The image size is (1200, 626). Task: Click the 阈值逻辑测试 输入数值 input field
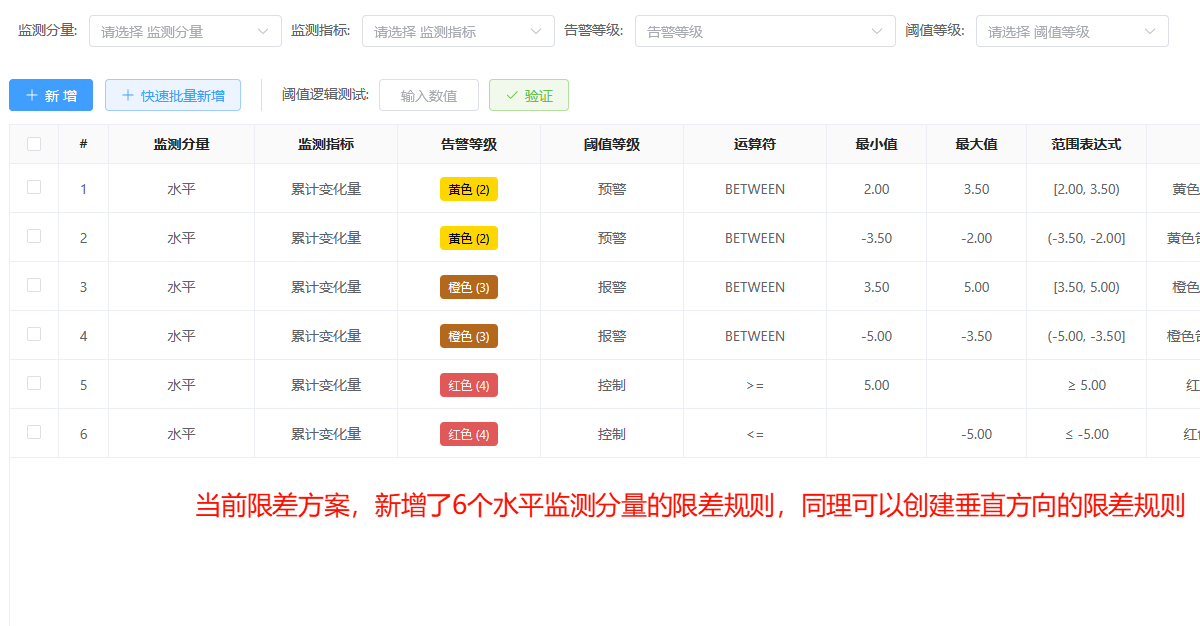coord(429,96)
